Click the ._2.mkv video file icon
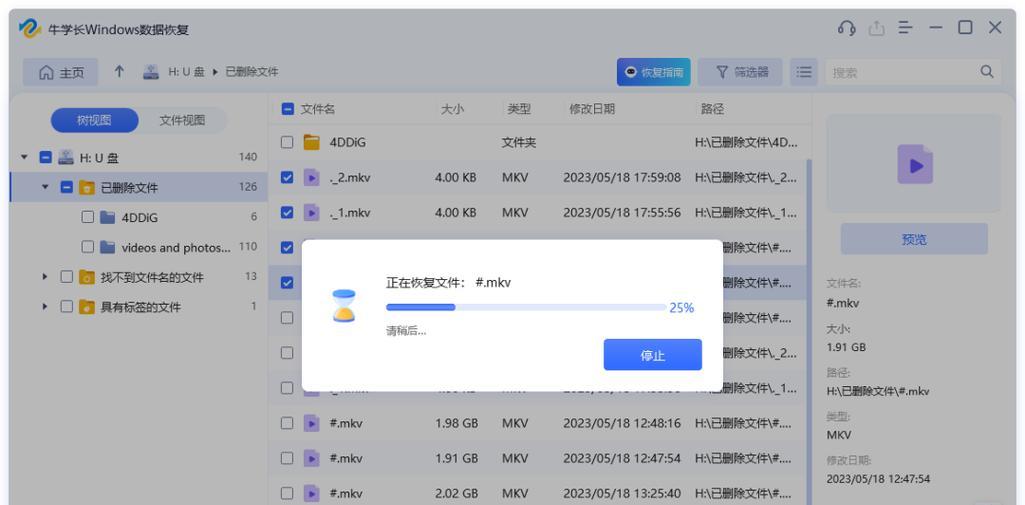 point(312,177)
